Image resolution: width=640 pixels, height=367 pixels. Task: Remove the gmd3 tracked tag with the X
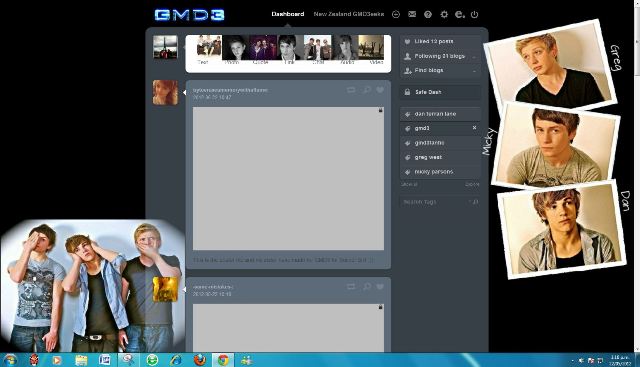tap(474, 128)
